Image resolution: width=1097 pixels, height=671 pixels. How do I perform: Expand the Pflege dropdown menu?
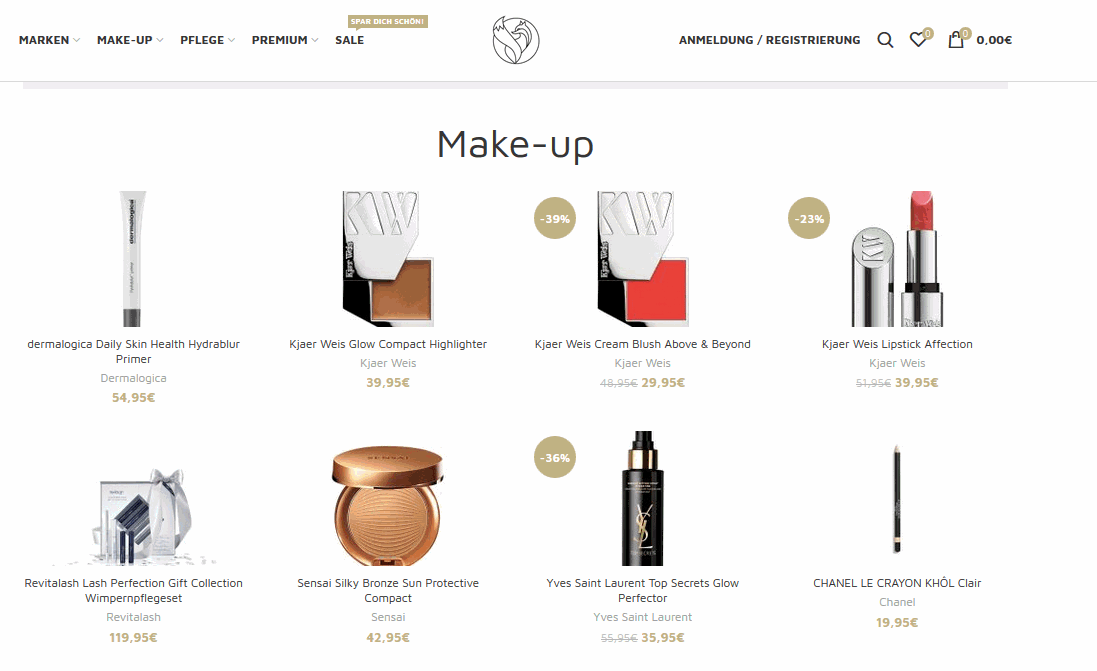point(207,40)
